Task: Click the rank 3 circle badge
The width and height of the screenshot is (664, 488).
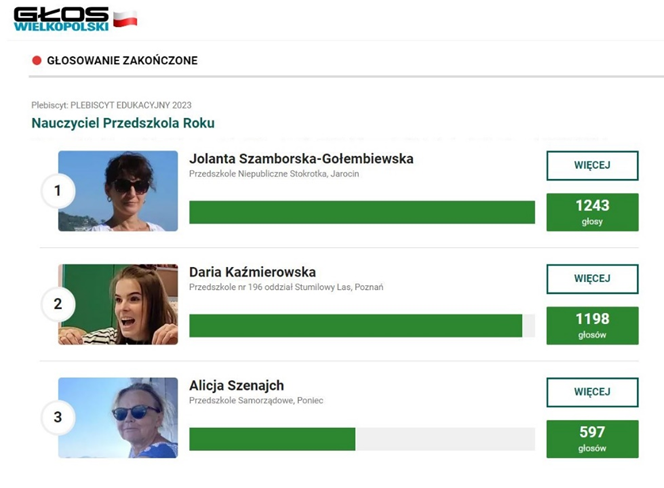Action: point(58,417)
